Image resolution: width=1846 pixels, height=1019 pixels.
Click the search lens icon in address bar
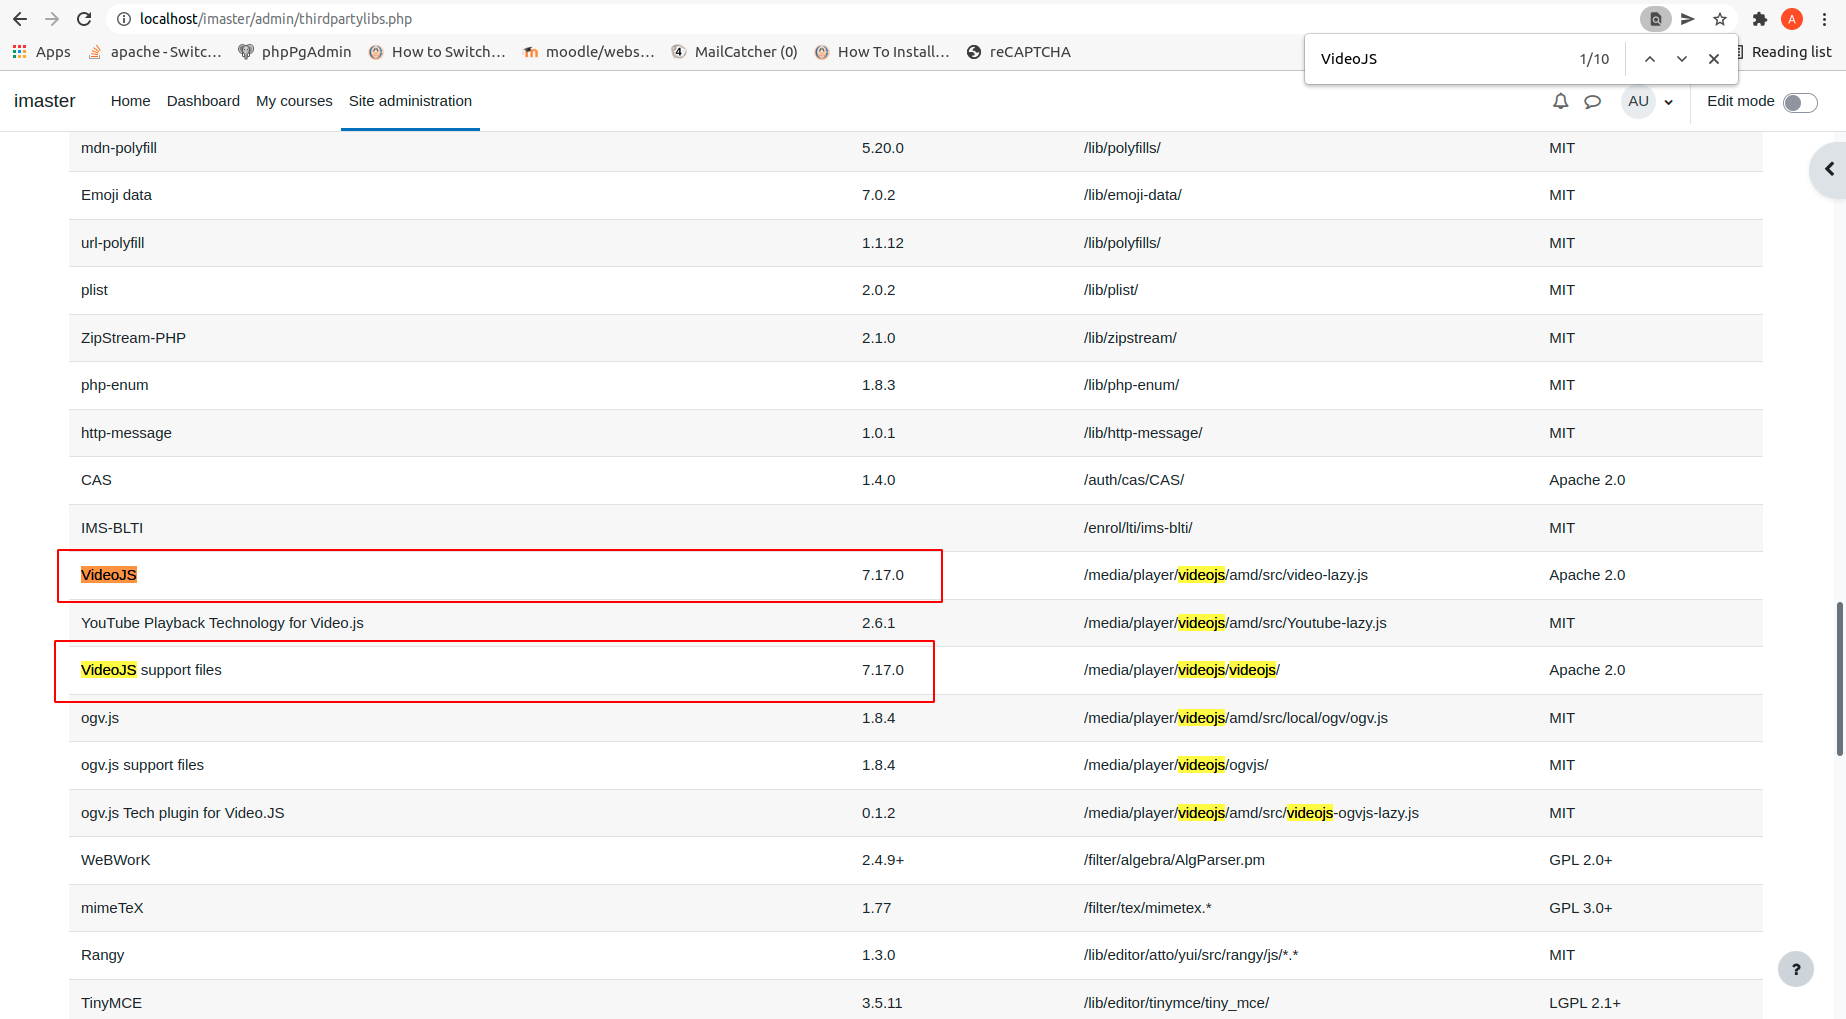pos(1656,19)
